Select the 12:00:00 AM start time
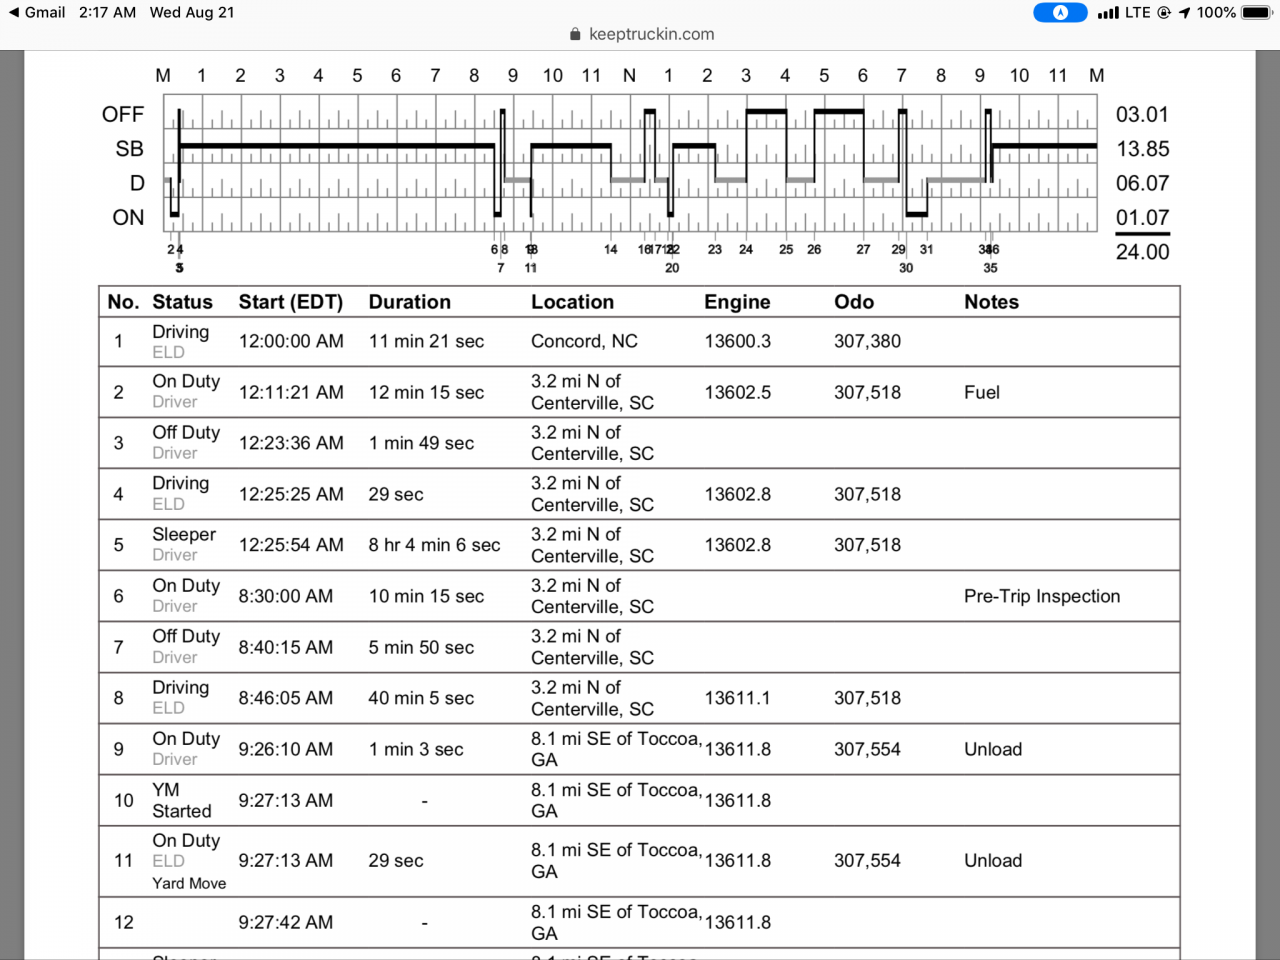 [x=291, y=341]
